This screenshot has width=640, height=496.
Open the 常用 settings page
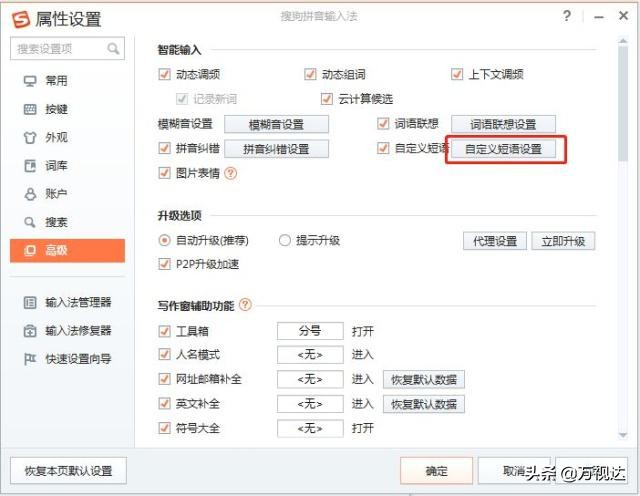67,81
